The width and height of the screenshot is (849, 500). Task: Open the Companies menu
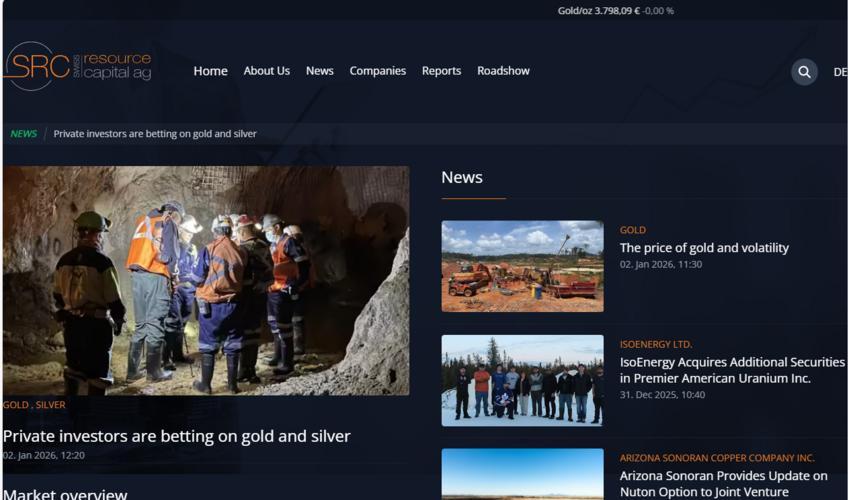377,71
